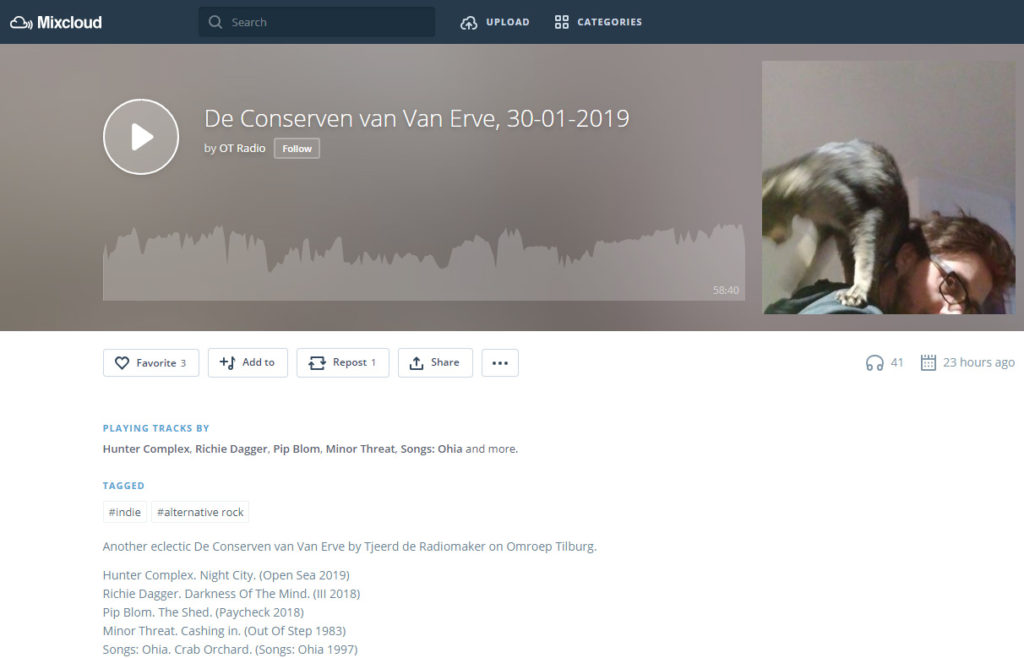Open OT Radio profile link

[x=242, y=148]
